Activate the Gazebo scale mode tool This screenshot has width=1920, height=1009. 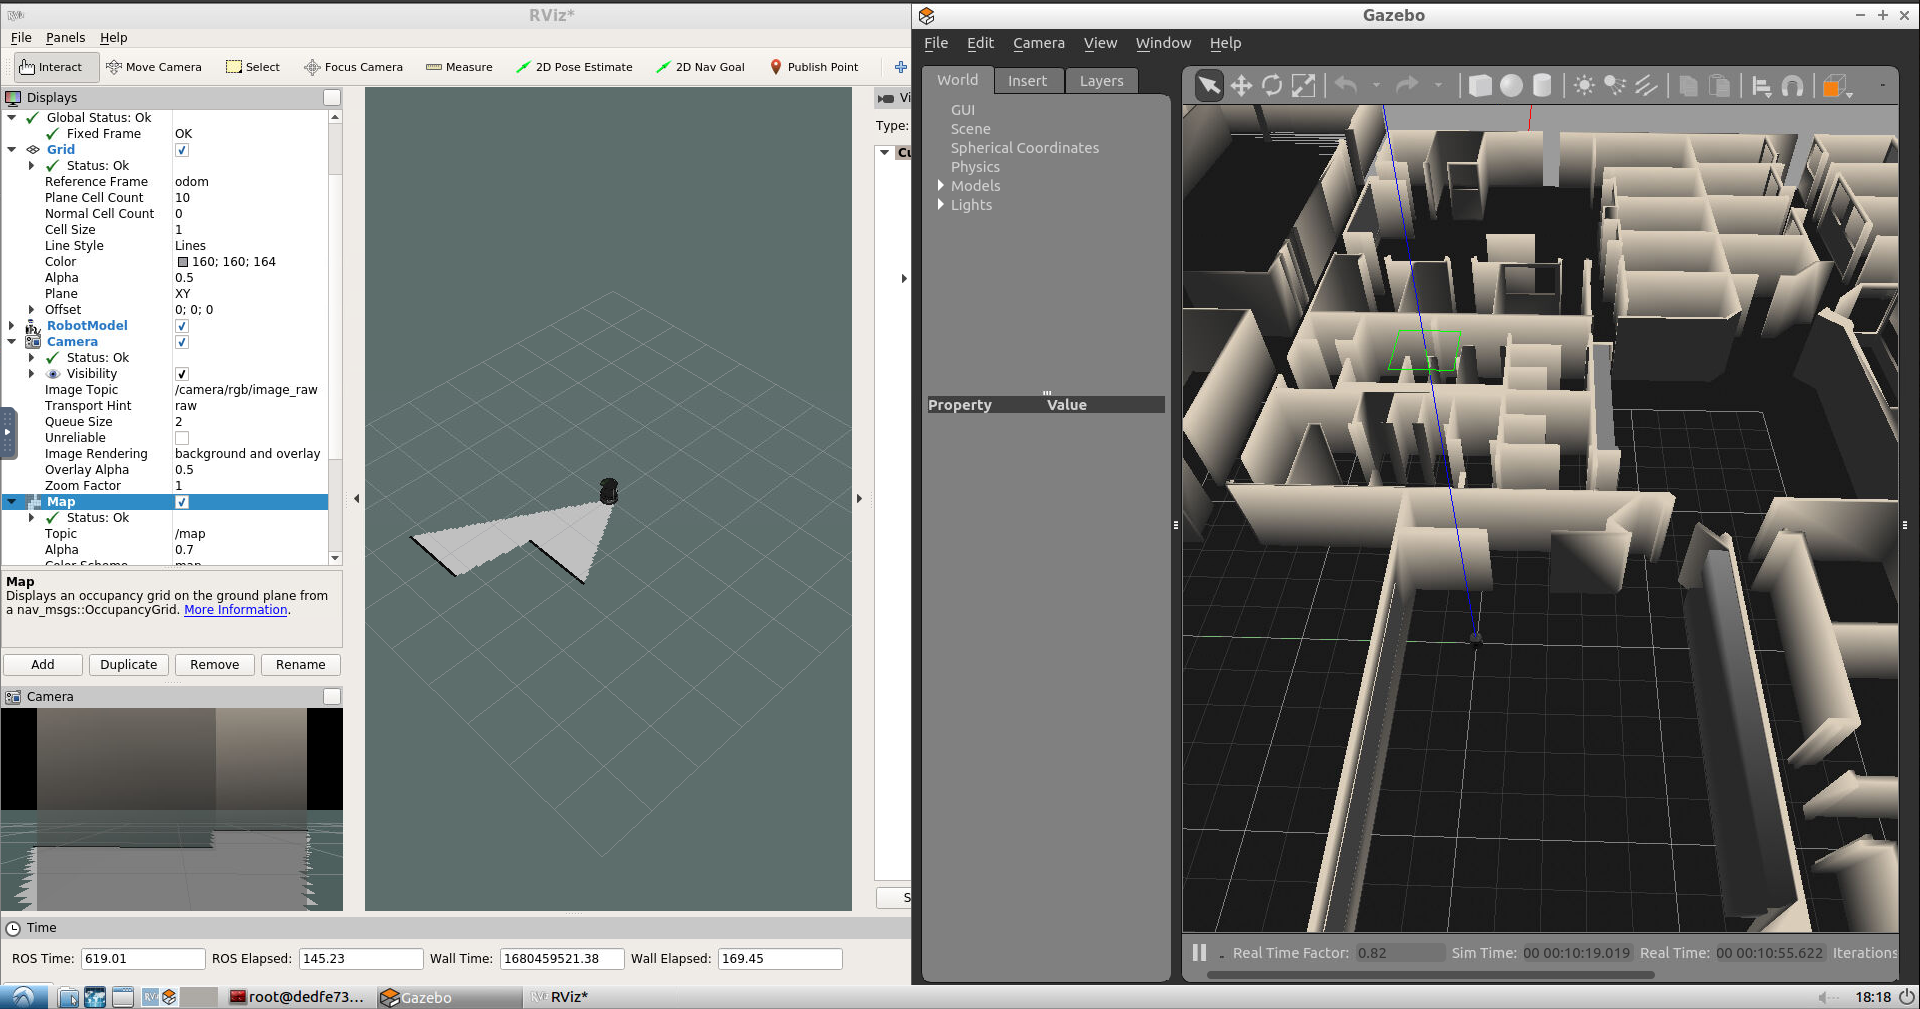coord(1303,85)
